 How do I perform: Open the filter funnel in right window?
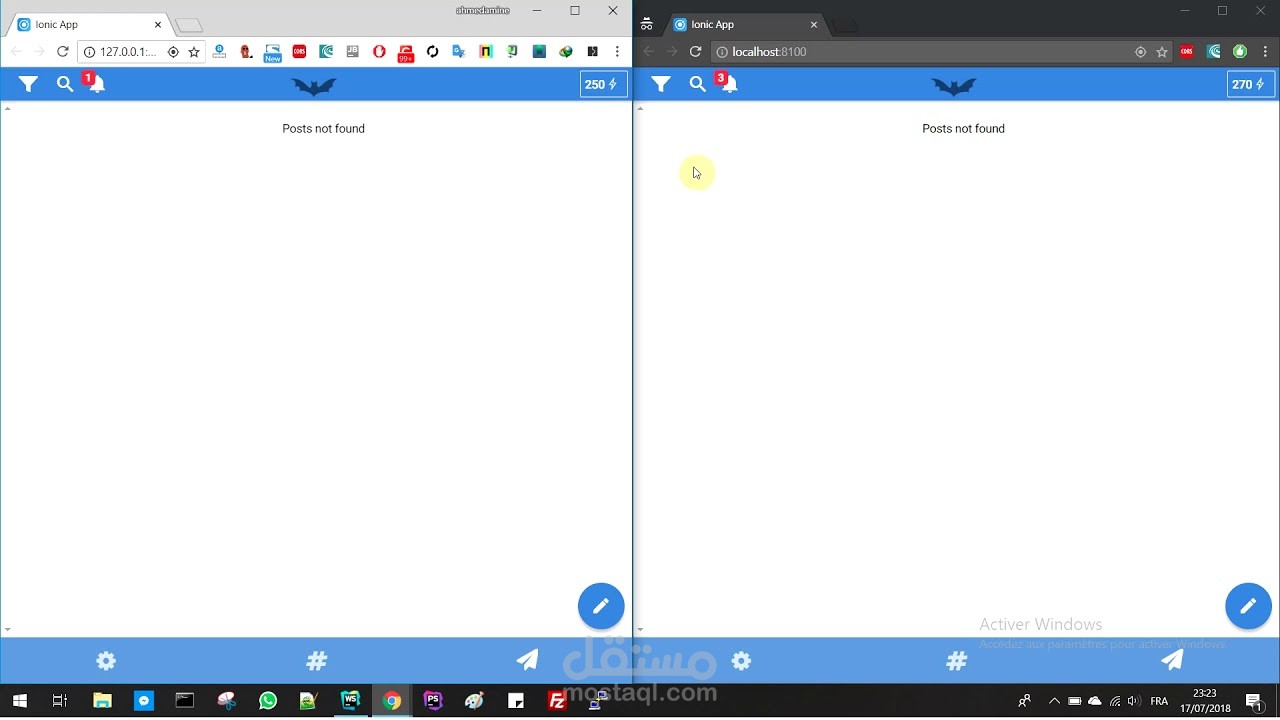pos(661,85)
